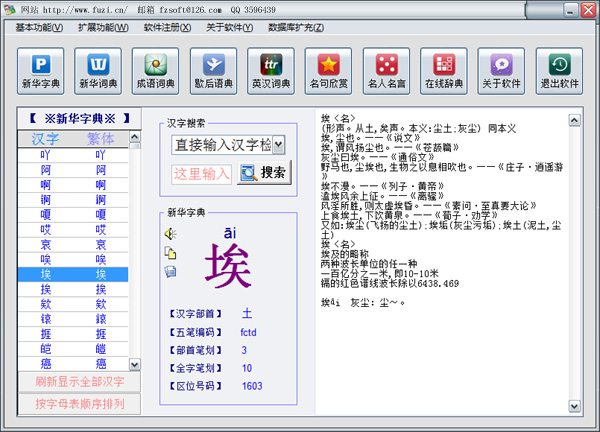
Task: Click the ※新华字典※ panel header
Action: coord(79,119)
